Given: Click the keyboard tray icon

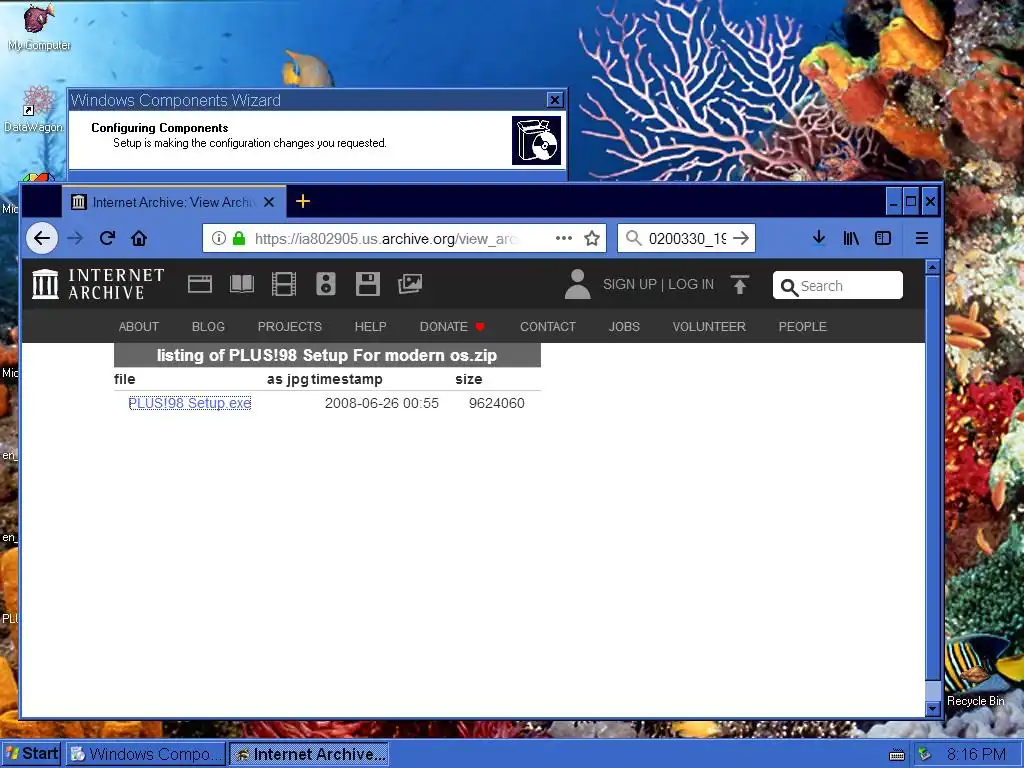Looking at the screenshot, I should (897, 755).
